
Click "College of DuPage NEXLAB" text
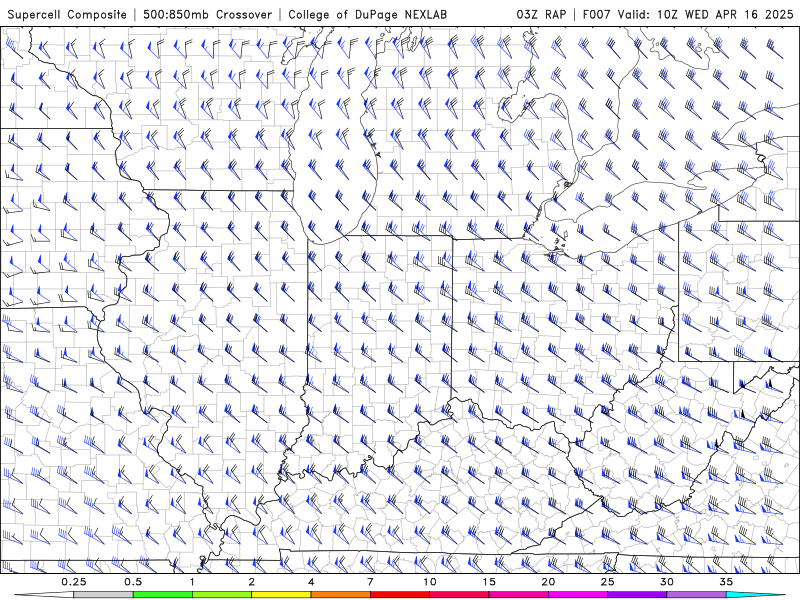click(x=367, y=14)
